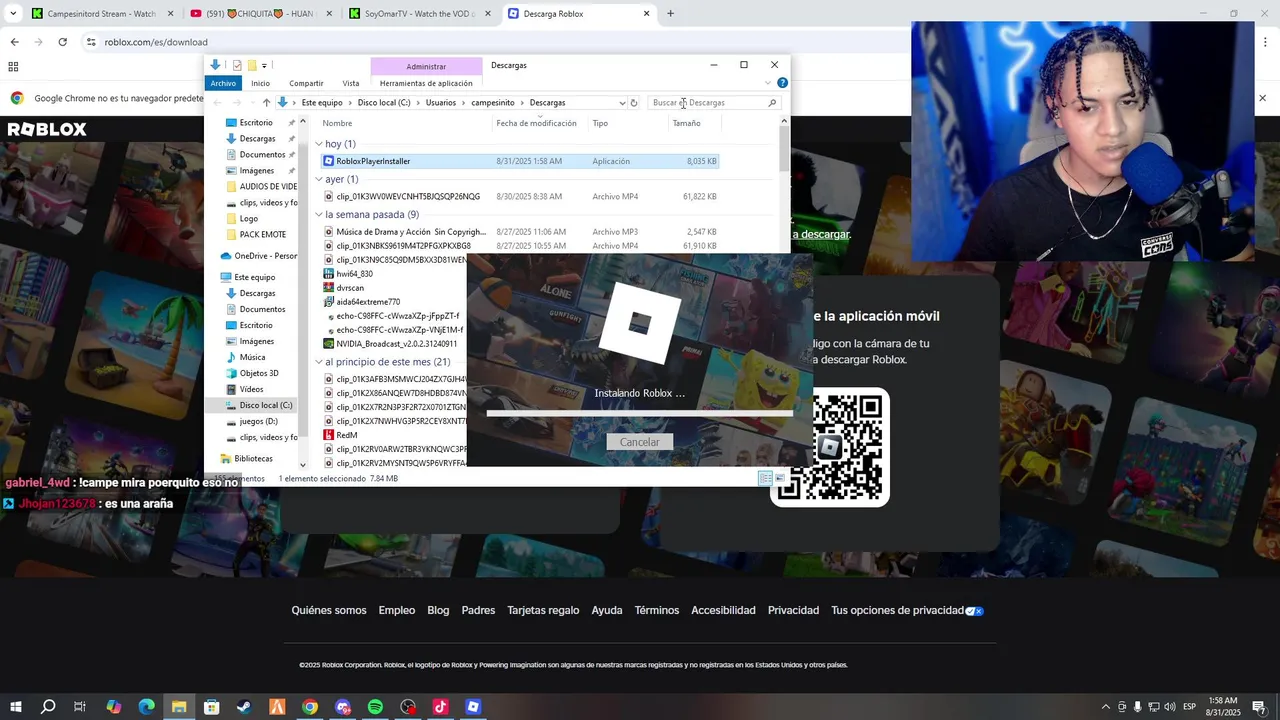Select Herramientas de aplicación tab

[x=426, y=83]
